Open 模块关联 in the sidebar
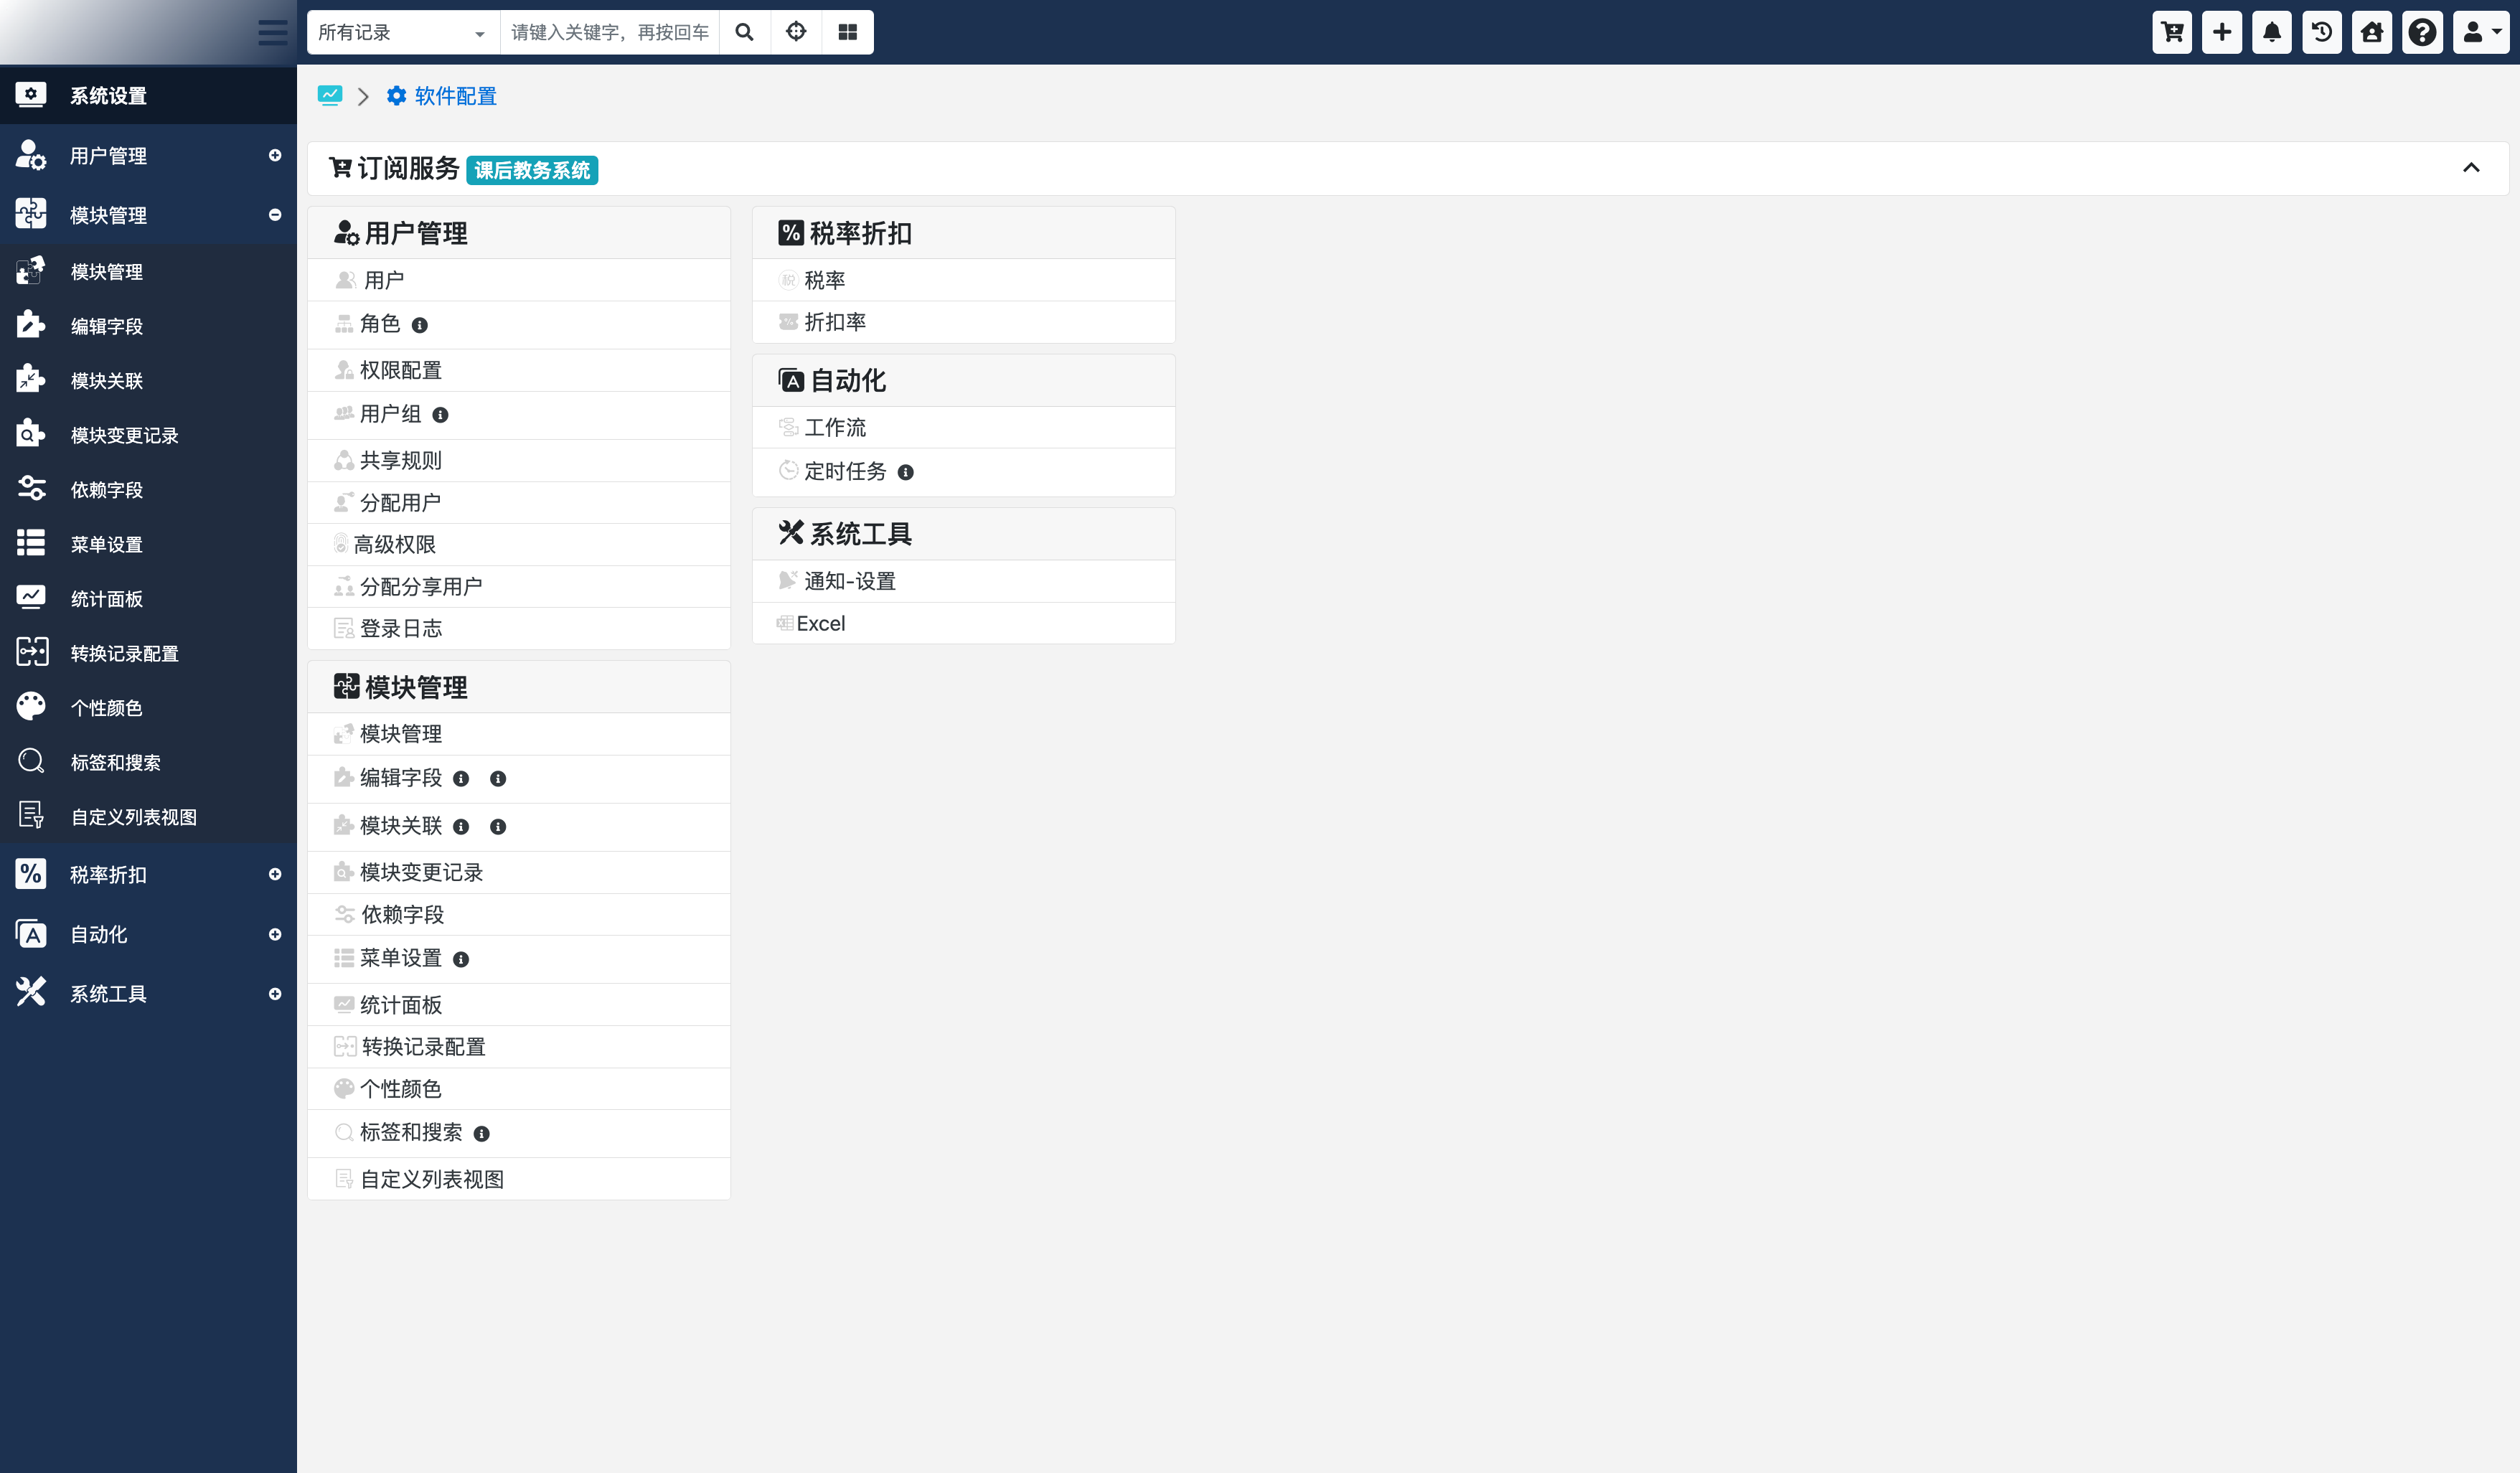Image resolution: width=2520 pixels, height=1473 pixels. coord(148,381)
